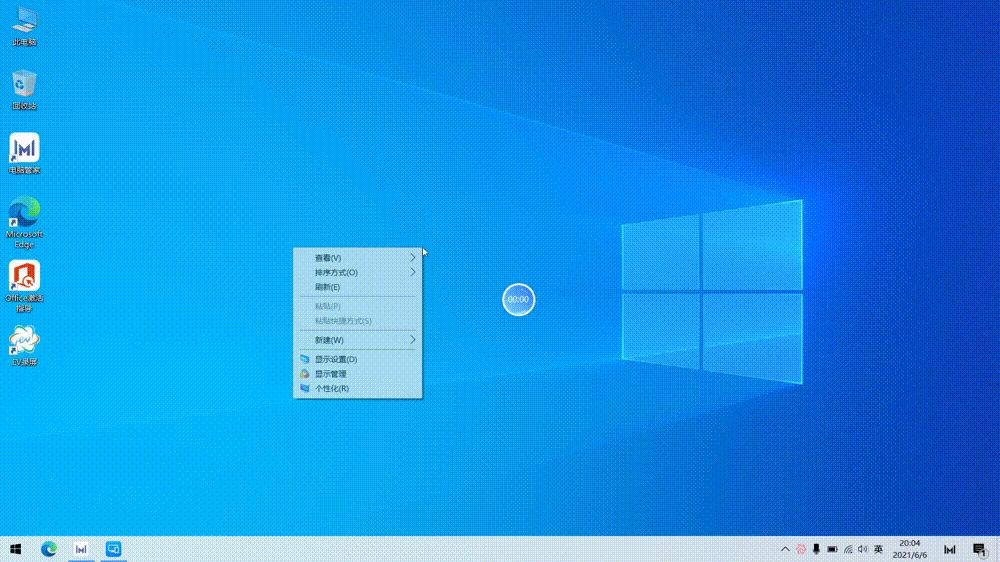Select the Office激活指导 desktop shortcut
The height and width of the screenshot is (562, 1000).
point(24,286)
